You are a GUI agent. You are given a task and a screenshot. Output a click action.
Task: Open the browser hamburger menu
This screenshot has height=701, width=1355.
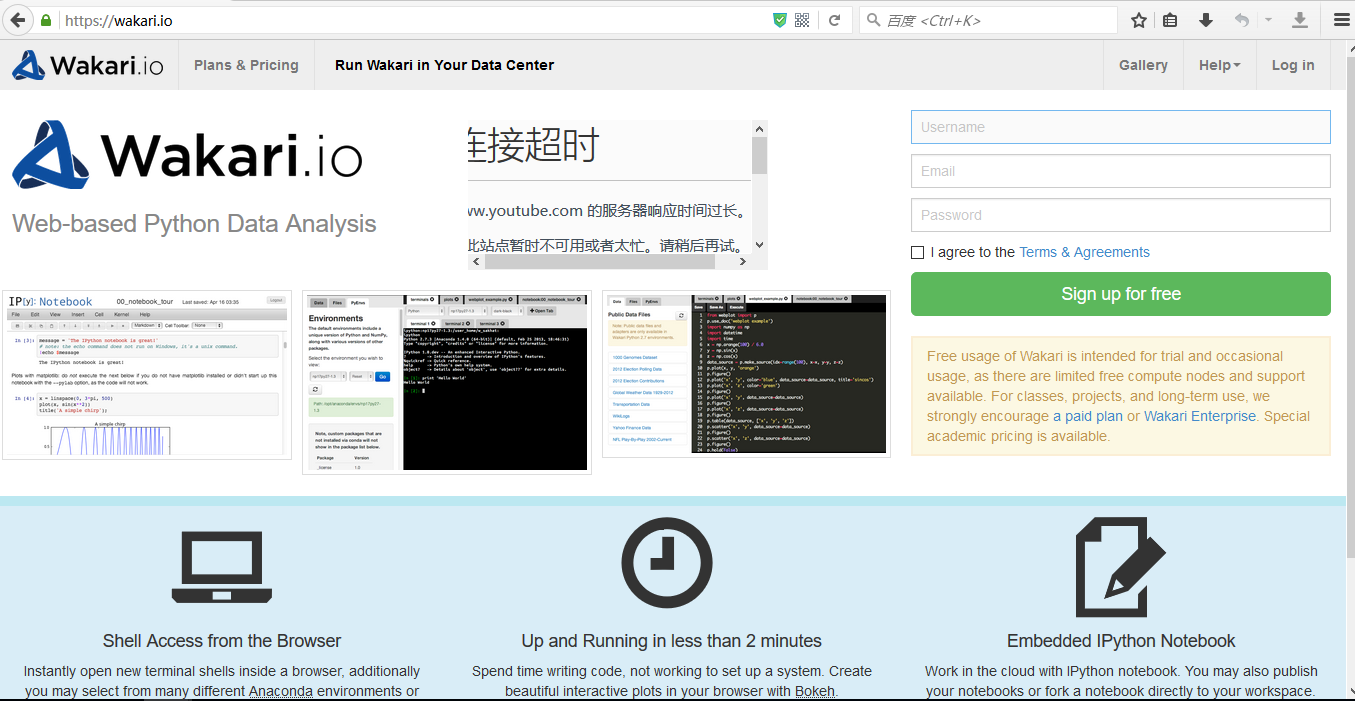(x=1341, y=19)
